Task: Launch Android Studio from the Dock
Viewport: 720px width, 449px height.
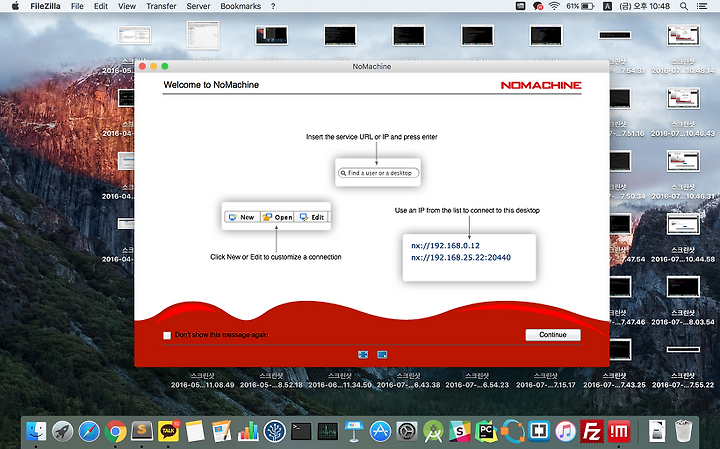Action: coord(433,432)
